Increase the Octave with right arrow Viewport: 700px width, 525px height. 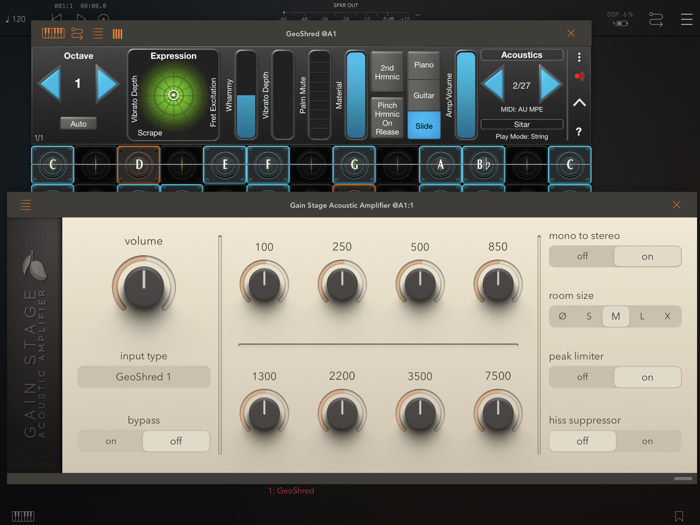coord(107,83)
